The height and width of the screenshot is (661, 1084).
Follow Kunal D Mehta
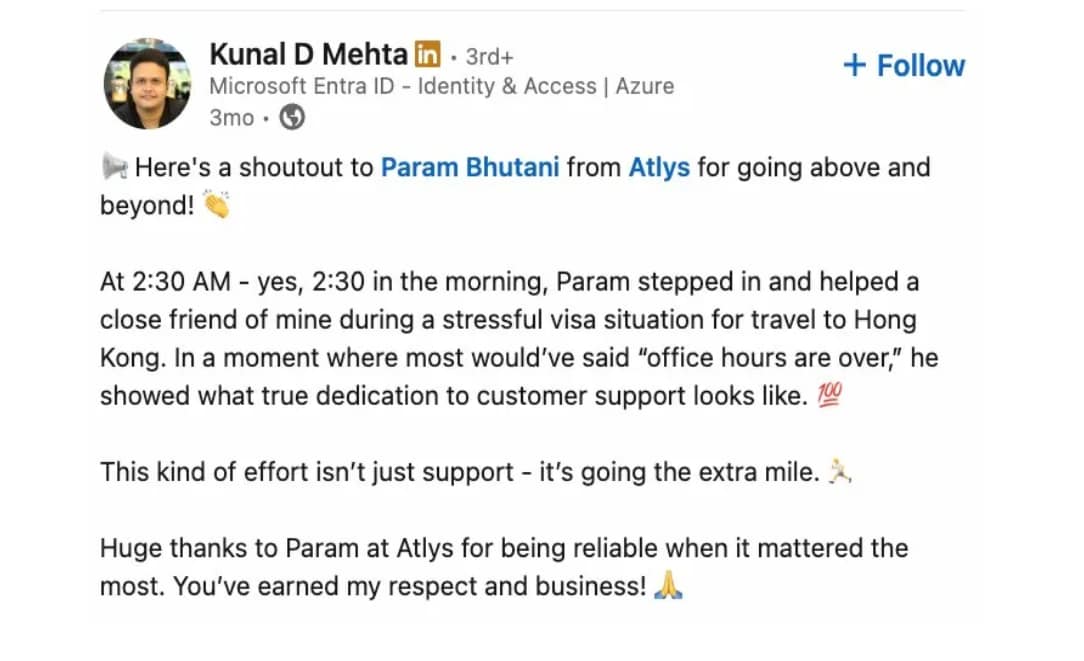(x=904, y=66)
